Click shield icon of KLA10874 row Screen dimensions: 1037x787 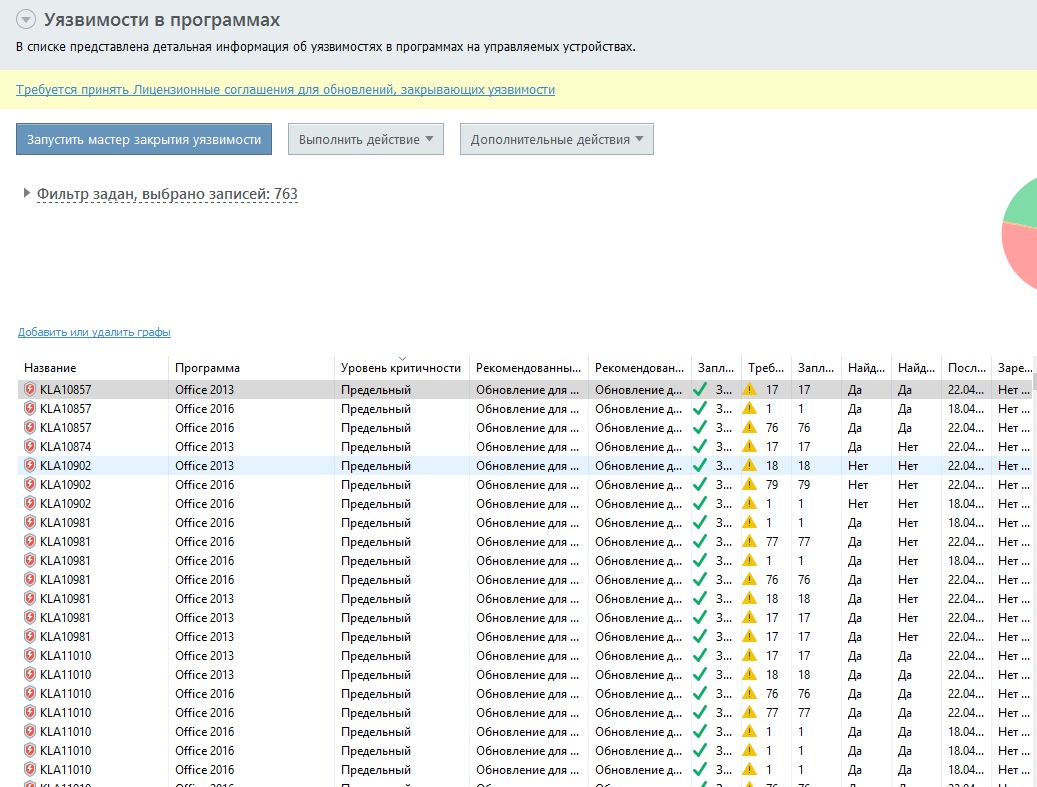pos(30,446)
